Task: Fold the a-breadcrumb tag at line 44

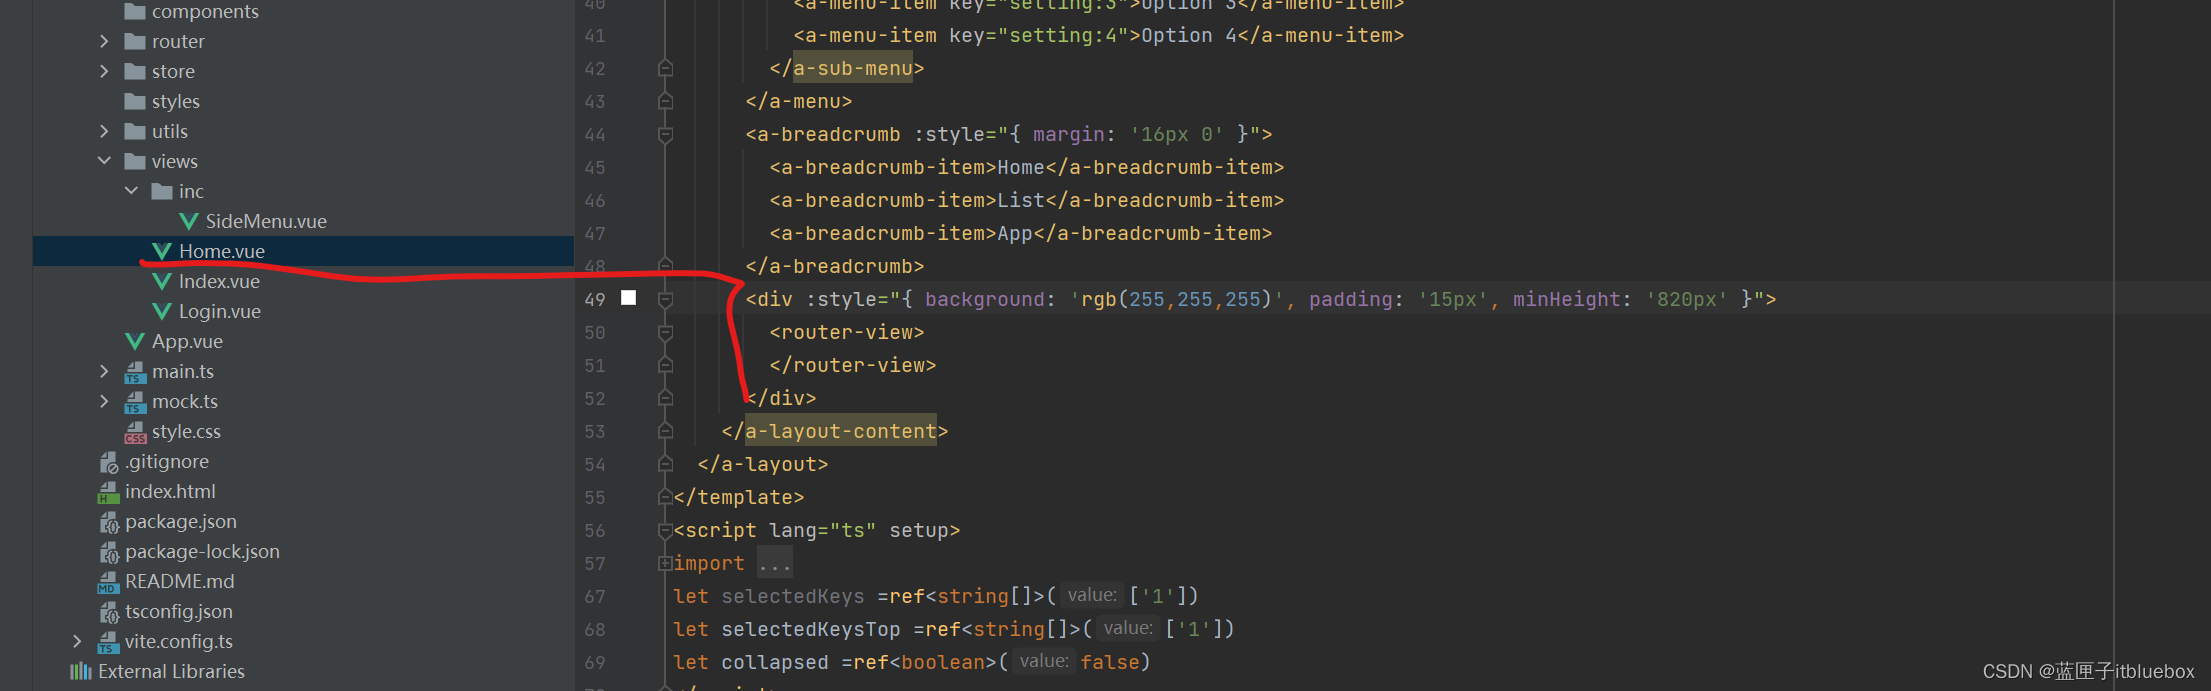Action: click(x=665, y=134)
